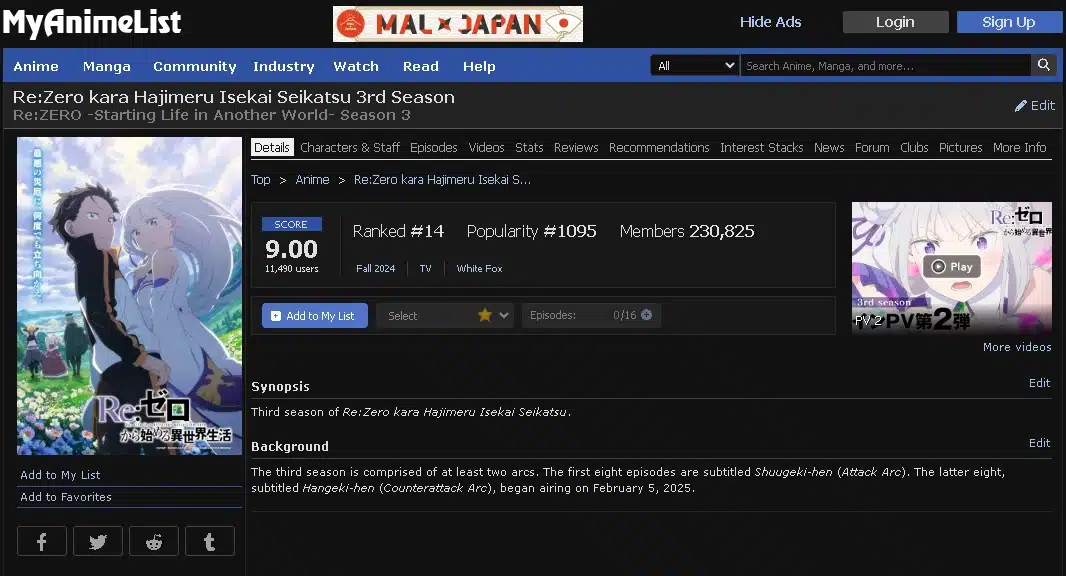This screenshot has width=1066, height=576.
Task: Click the Login button
Action: pos(895,22)
